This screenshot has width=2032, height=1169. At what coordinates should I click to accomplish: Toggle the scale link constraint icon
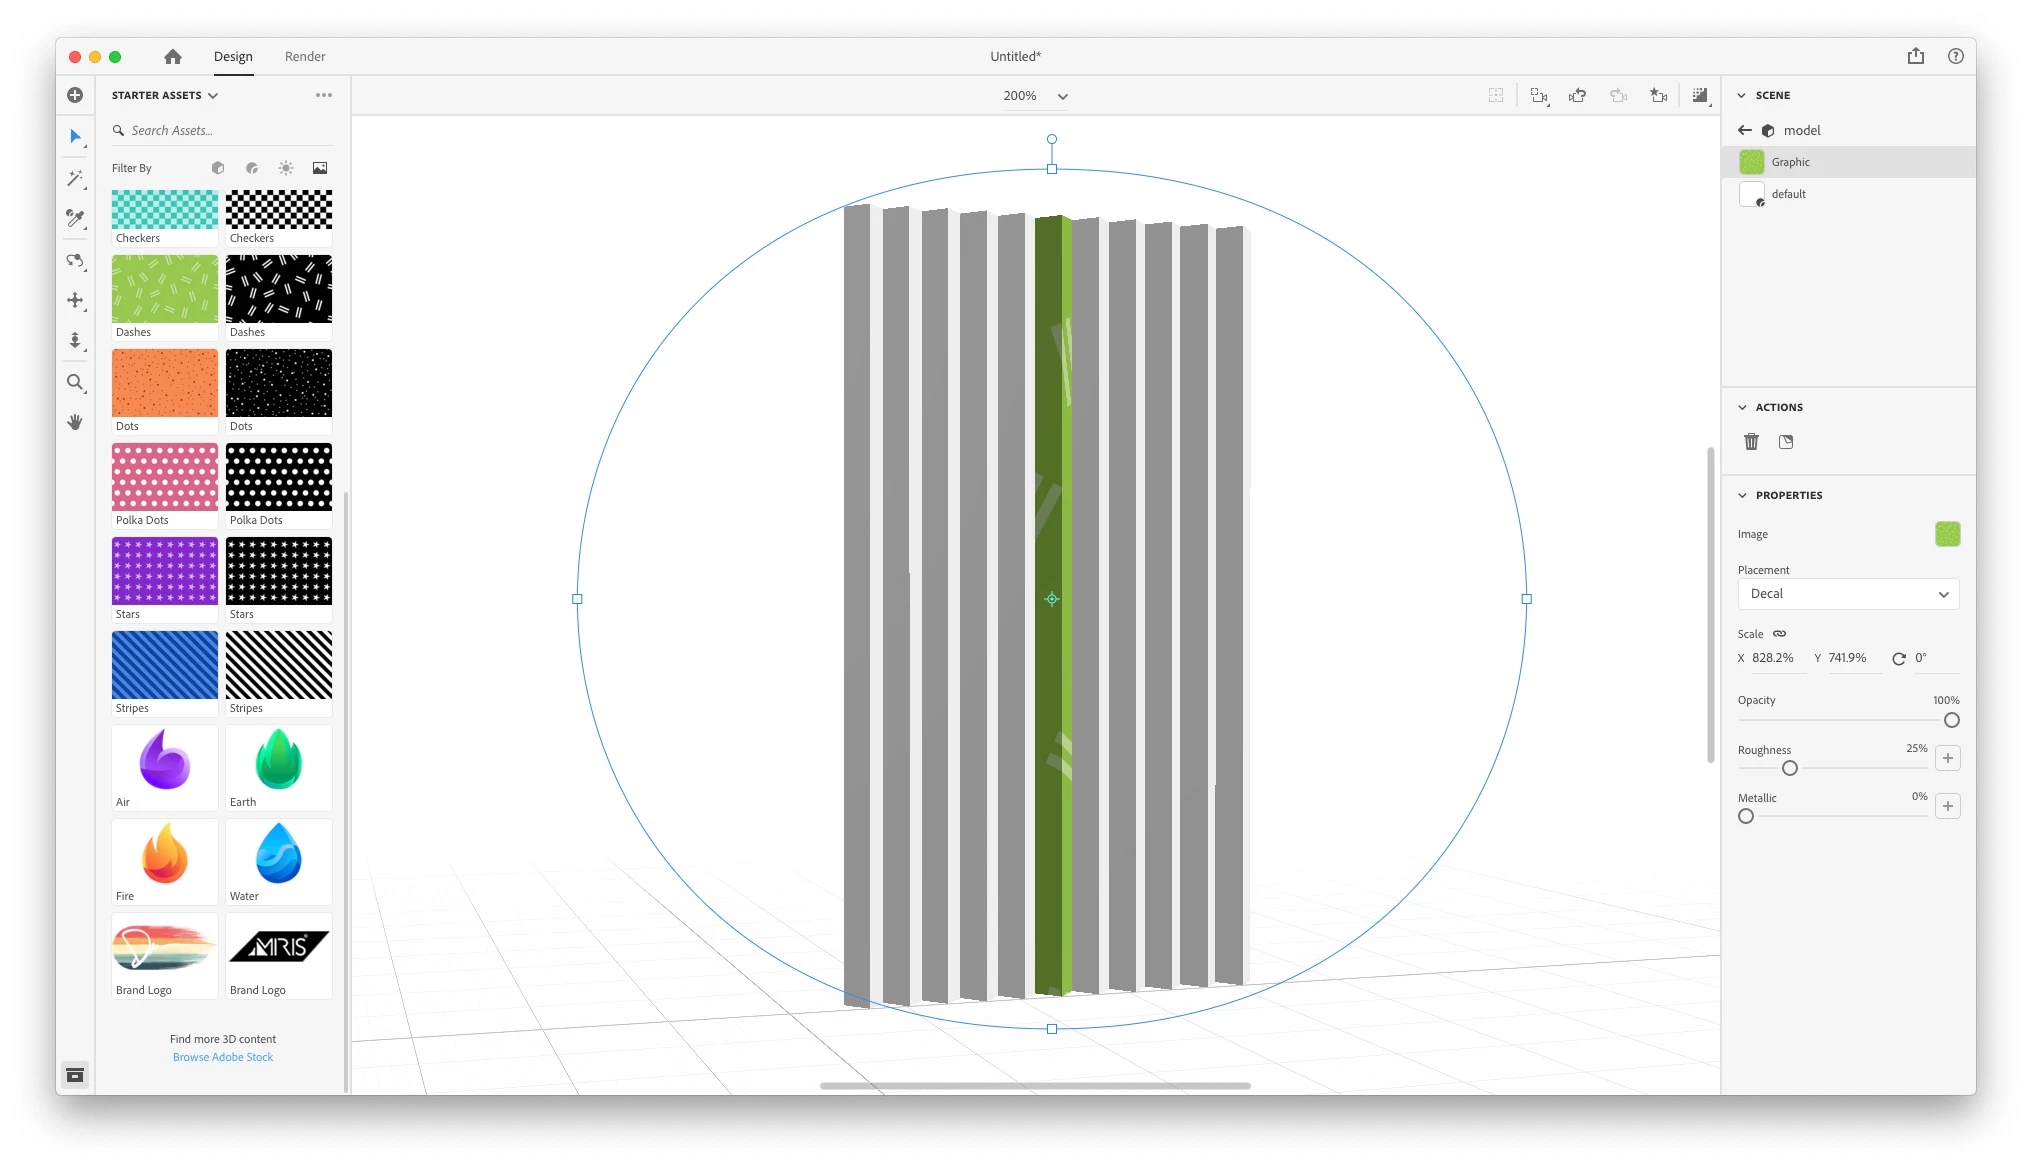pyautogui.click(x=1780, y=634)
